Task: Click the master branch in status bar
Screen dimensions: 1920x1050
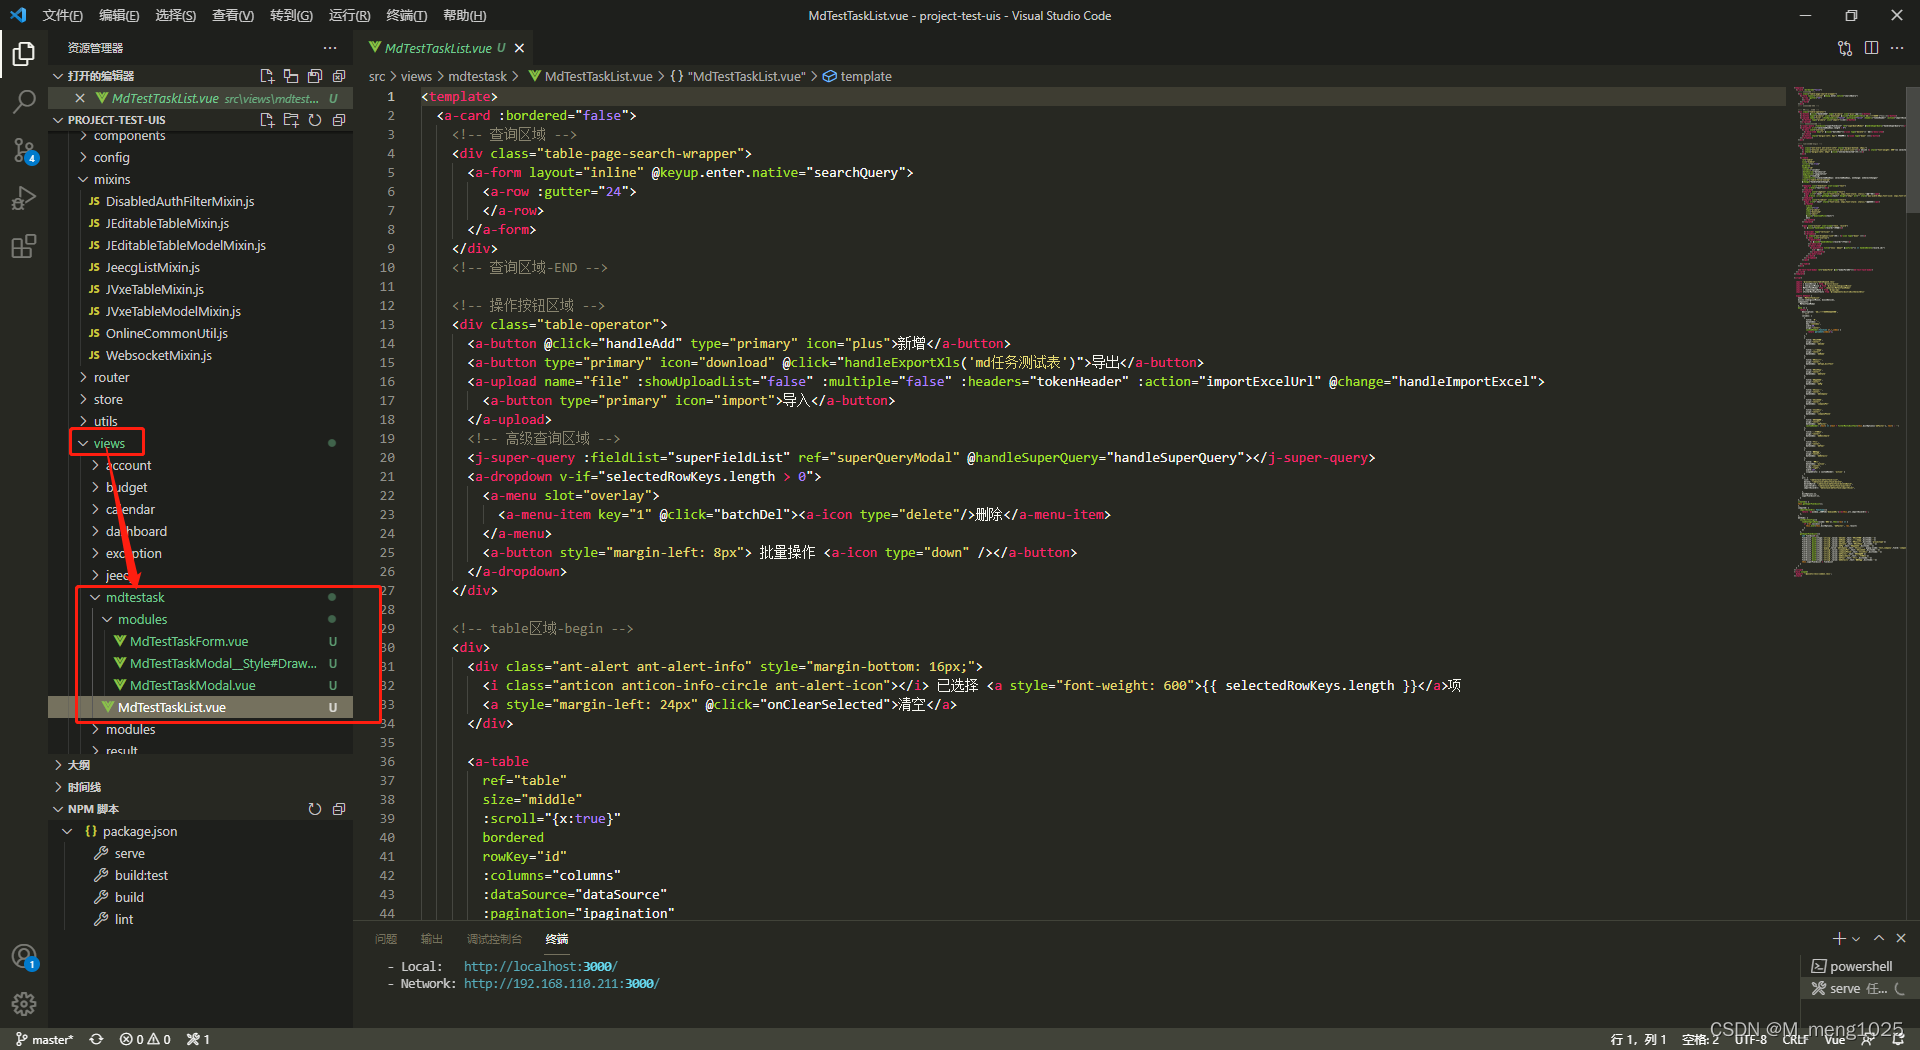Action: [x=44, y=1039]
